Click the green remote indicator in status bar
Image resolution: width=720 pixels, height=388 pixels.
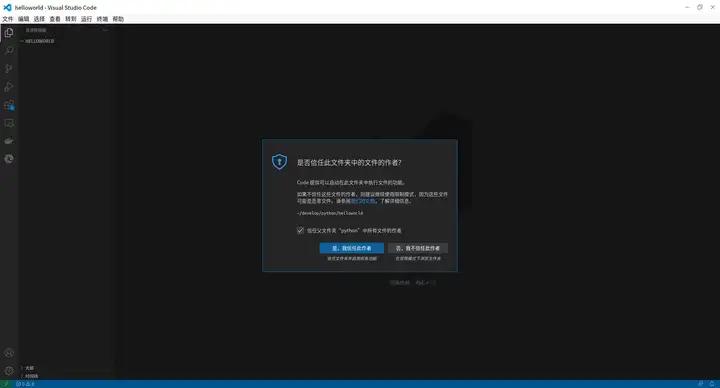[x=5, y=384]
